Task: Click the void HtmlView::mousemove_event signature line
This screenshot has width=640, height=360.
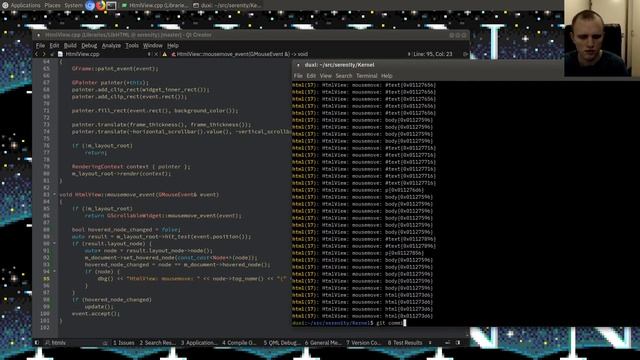Action: click(139, 195)
